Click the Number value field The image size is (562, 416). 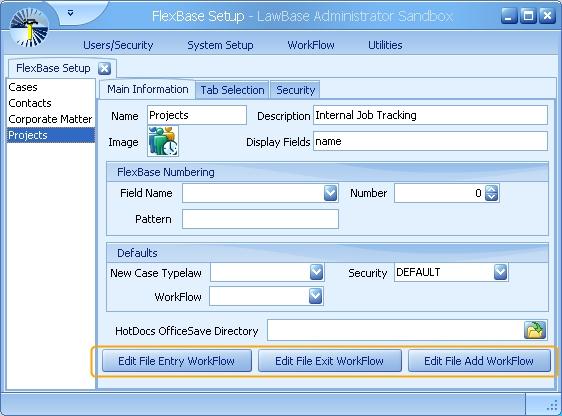pyautogui.click(x=439, y=193)
